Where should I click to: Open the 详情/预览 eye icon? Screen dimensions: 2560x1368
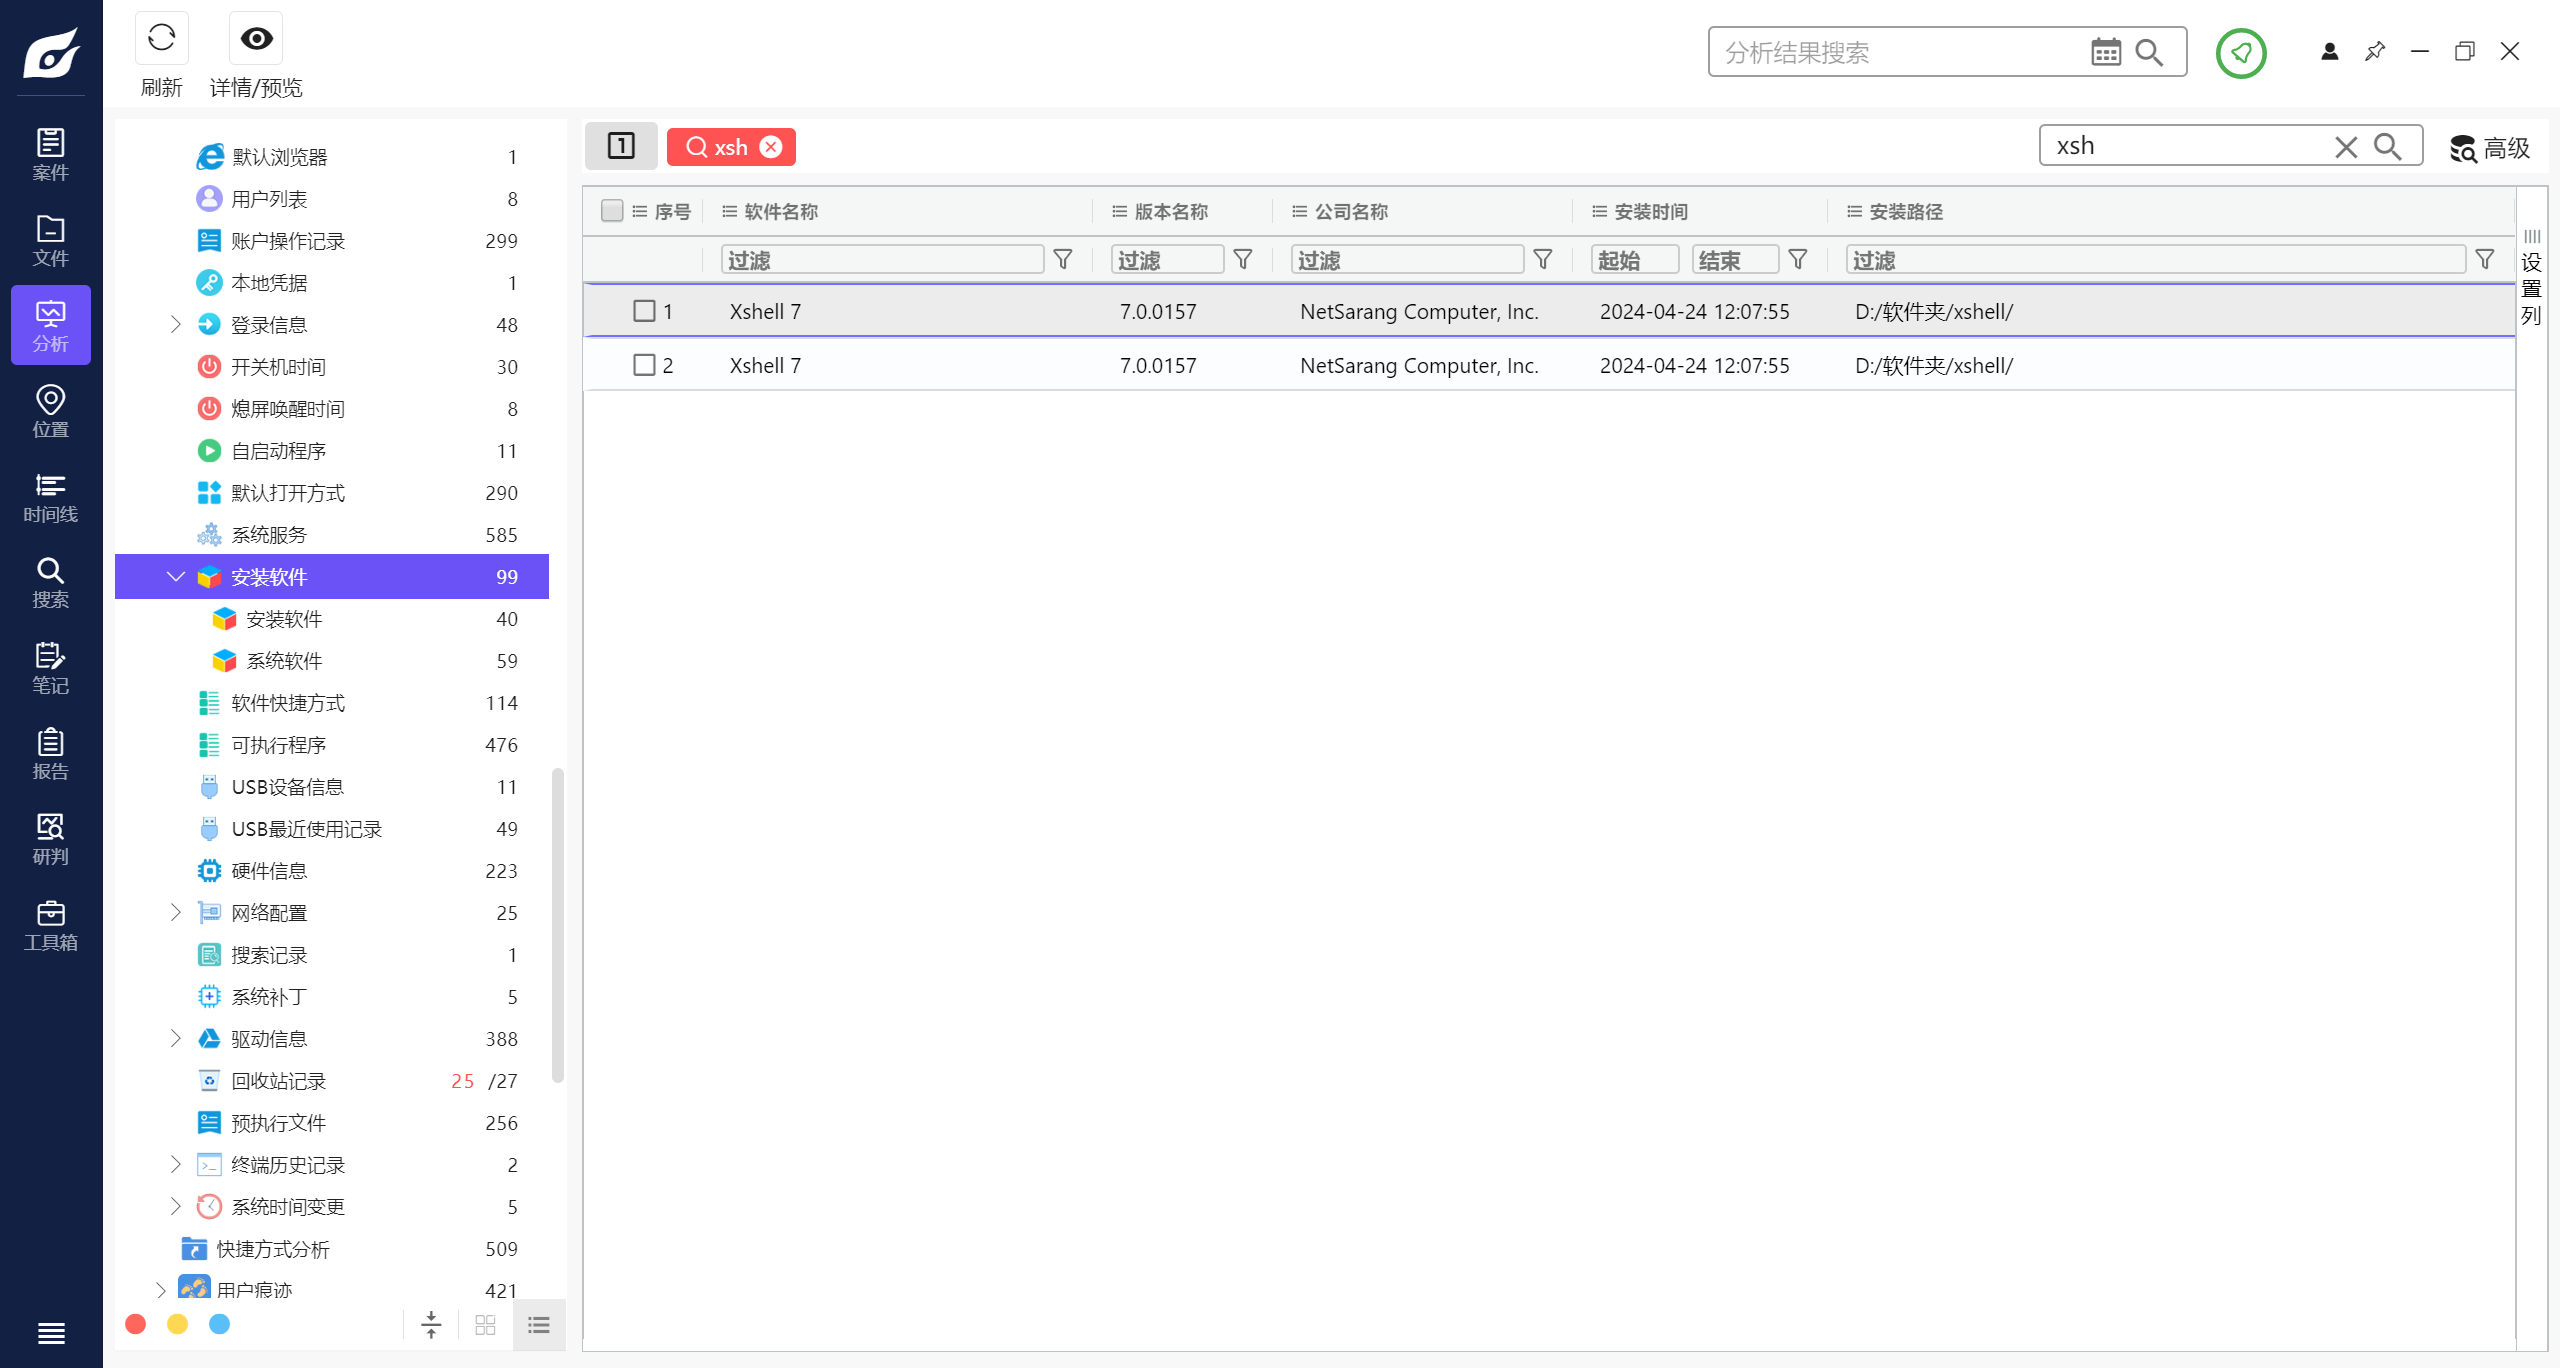(256, 38)
